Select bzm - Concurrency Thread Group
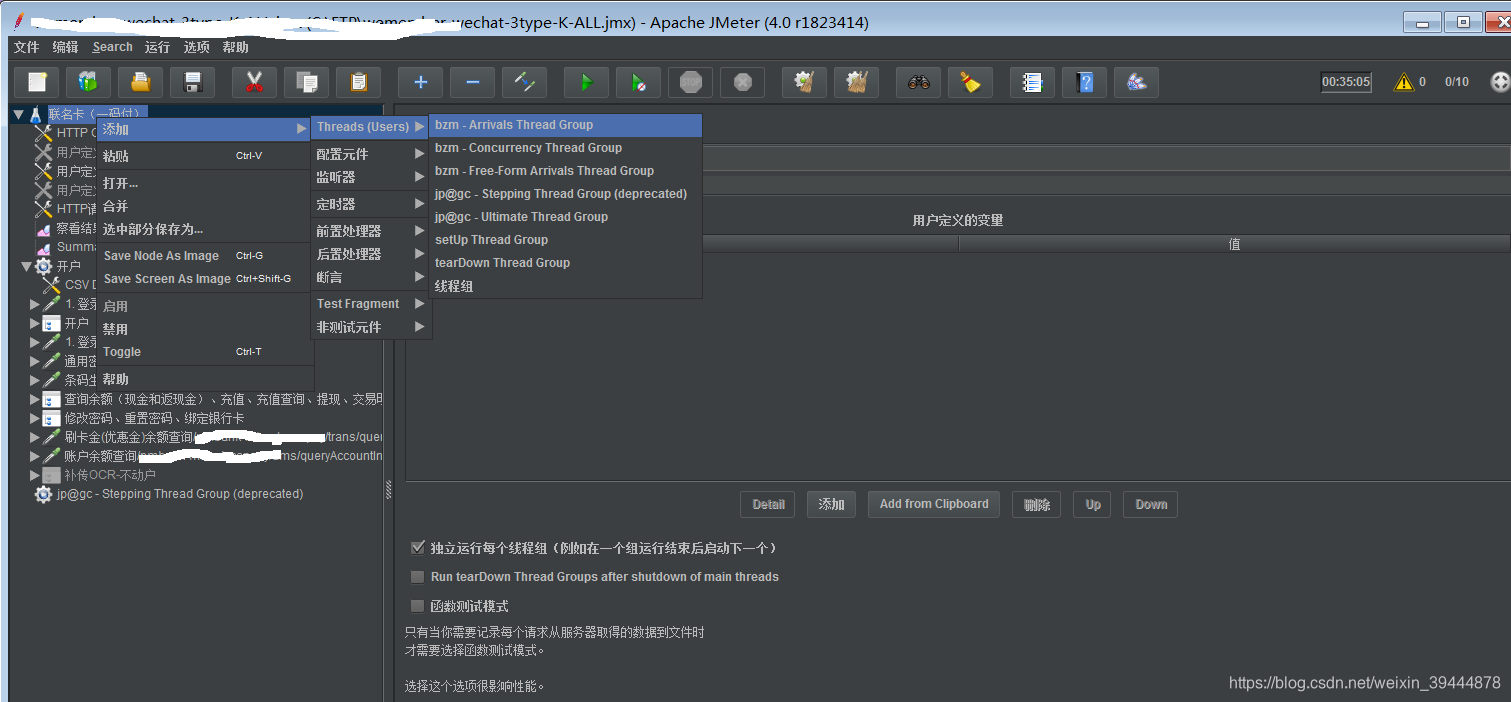This screenshot has width=1511, height=702. coord(566,148)
